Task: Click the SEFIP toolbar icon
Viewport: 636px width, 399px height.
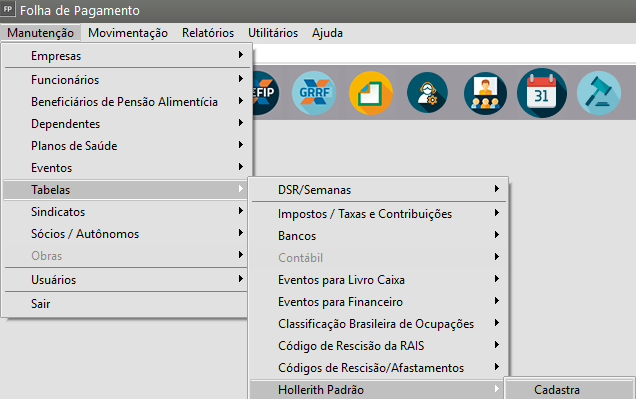Action: [266, 93]
